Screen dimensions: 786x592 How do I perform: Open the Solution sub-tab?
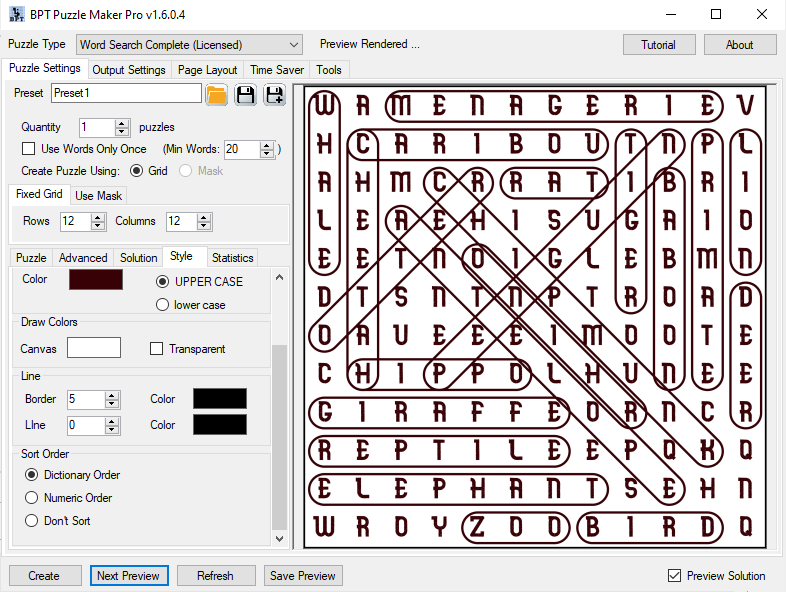138,258
